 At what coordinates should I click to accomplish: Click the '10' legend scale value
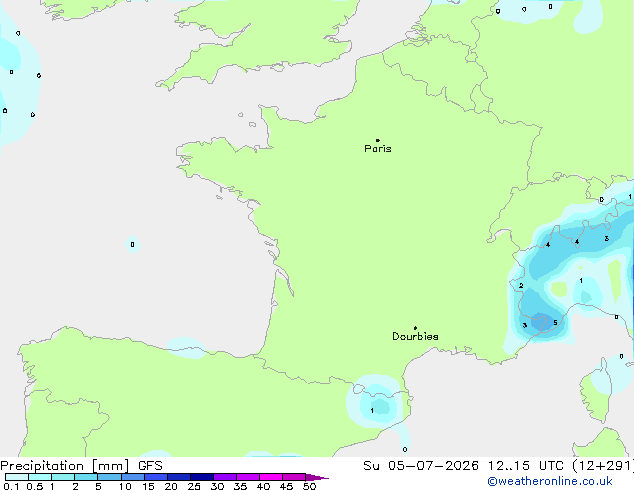125,486
